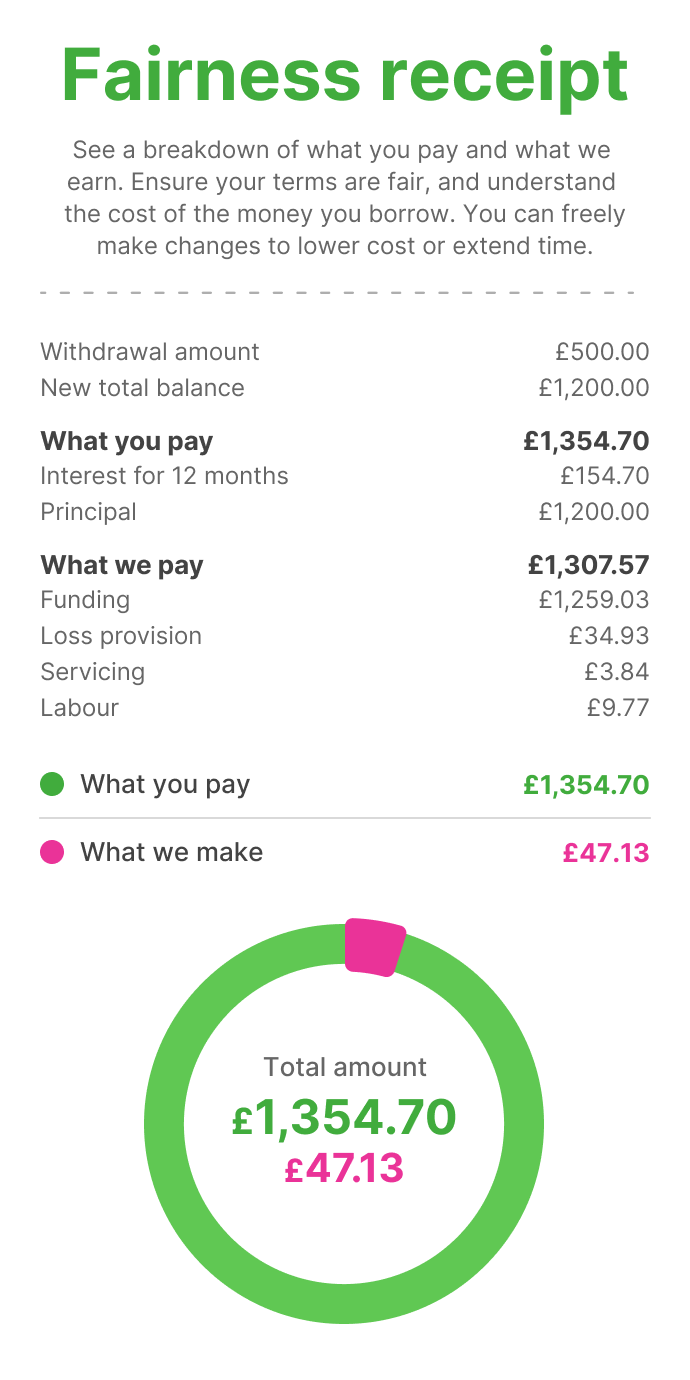Click the 'Interest for 12 months' line
Image resolution: width=690 pixels, height=1380 pixels.
click(x=164, y=476)
